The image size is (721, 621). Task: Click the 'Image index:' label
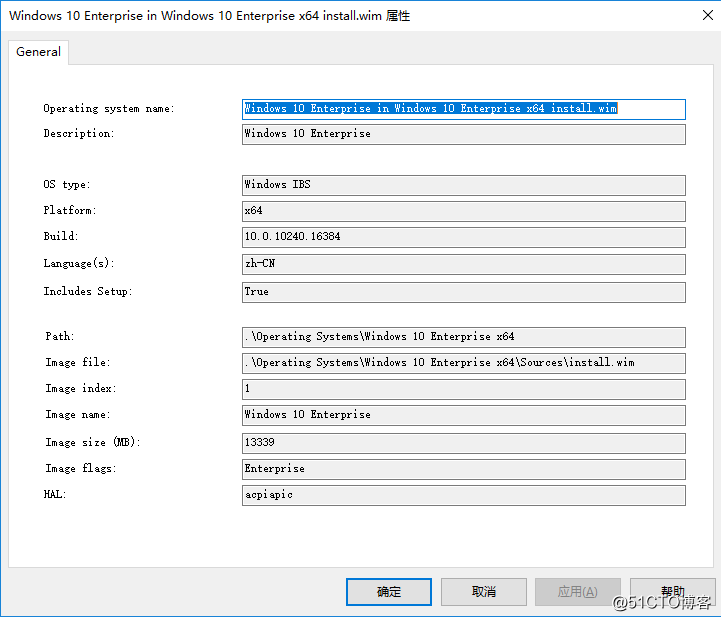[81, 389]
